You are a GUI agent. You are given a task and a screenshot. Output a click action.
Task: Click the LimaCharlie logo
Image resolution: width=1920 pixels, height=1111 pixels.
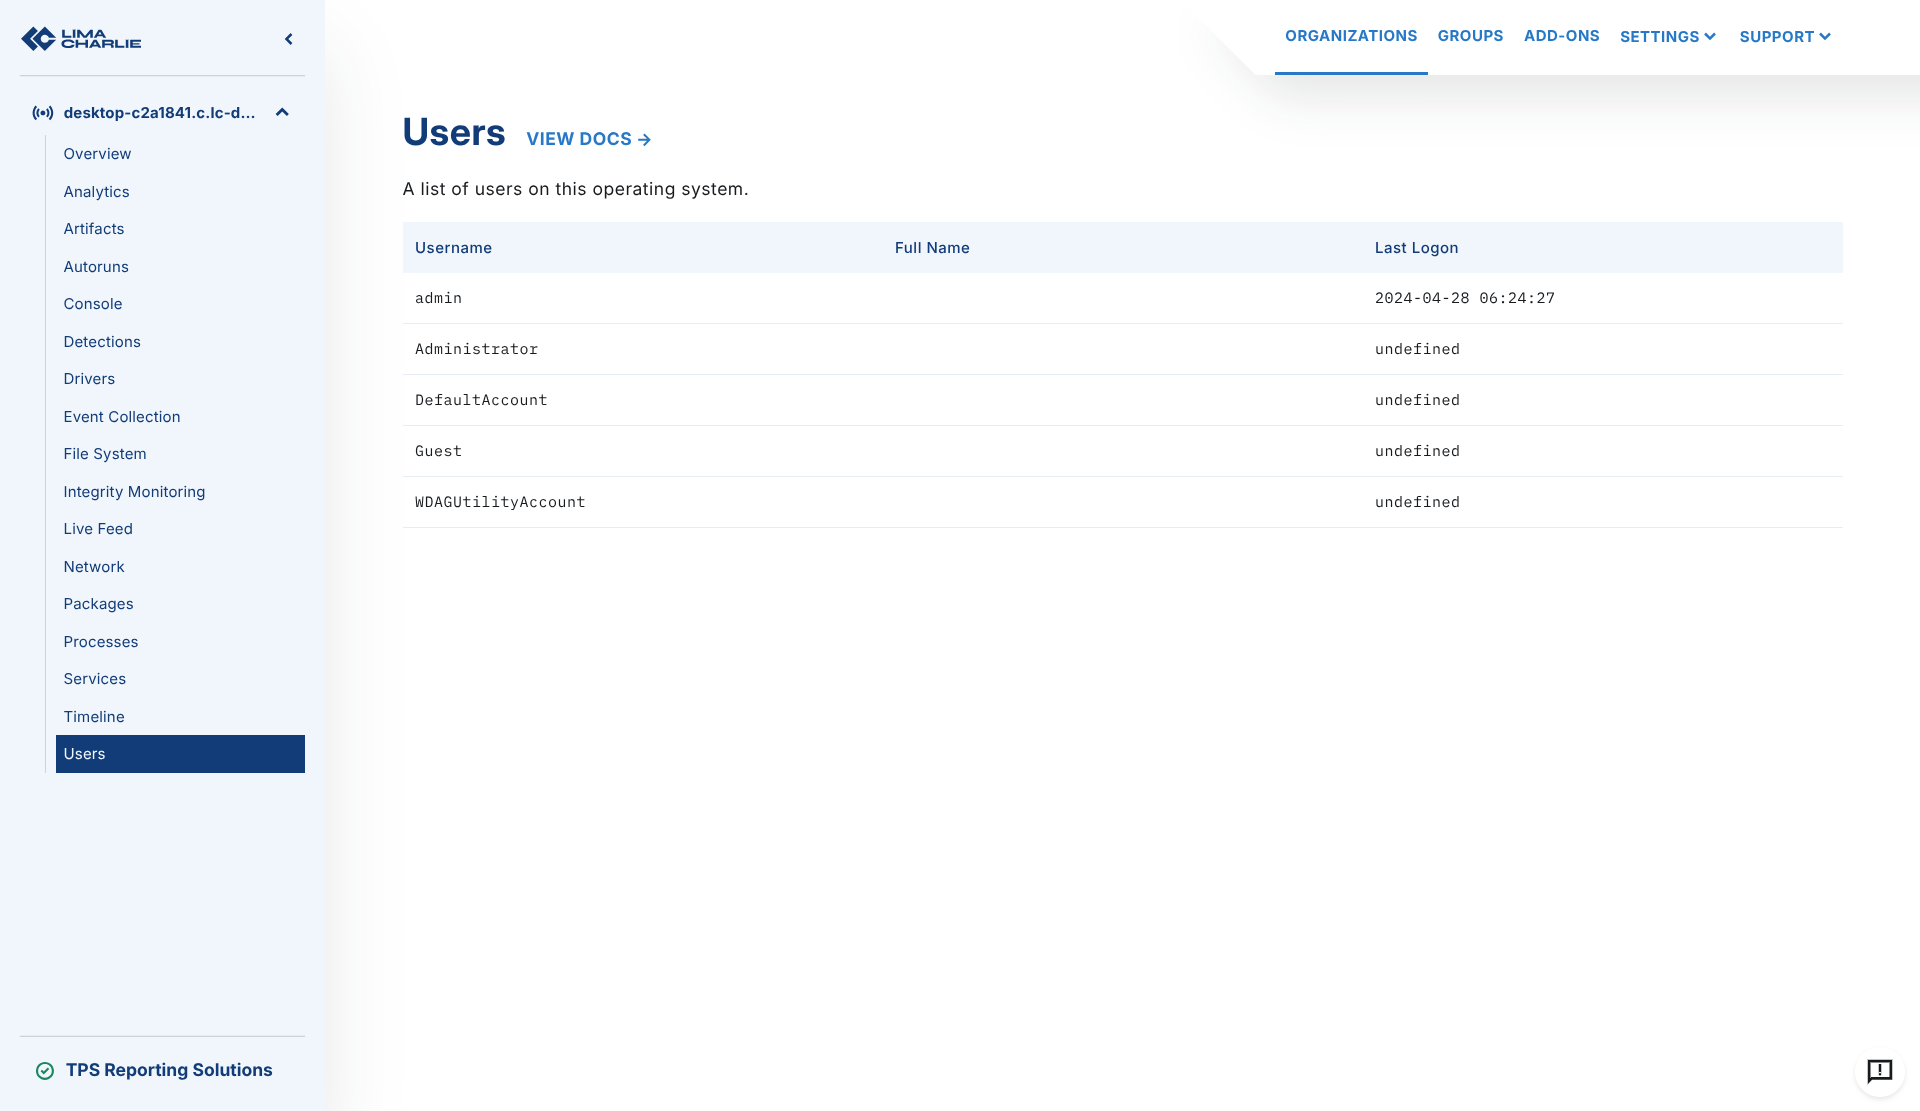coord(81,39)
